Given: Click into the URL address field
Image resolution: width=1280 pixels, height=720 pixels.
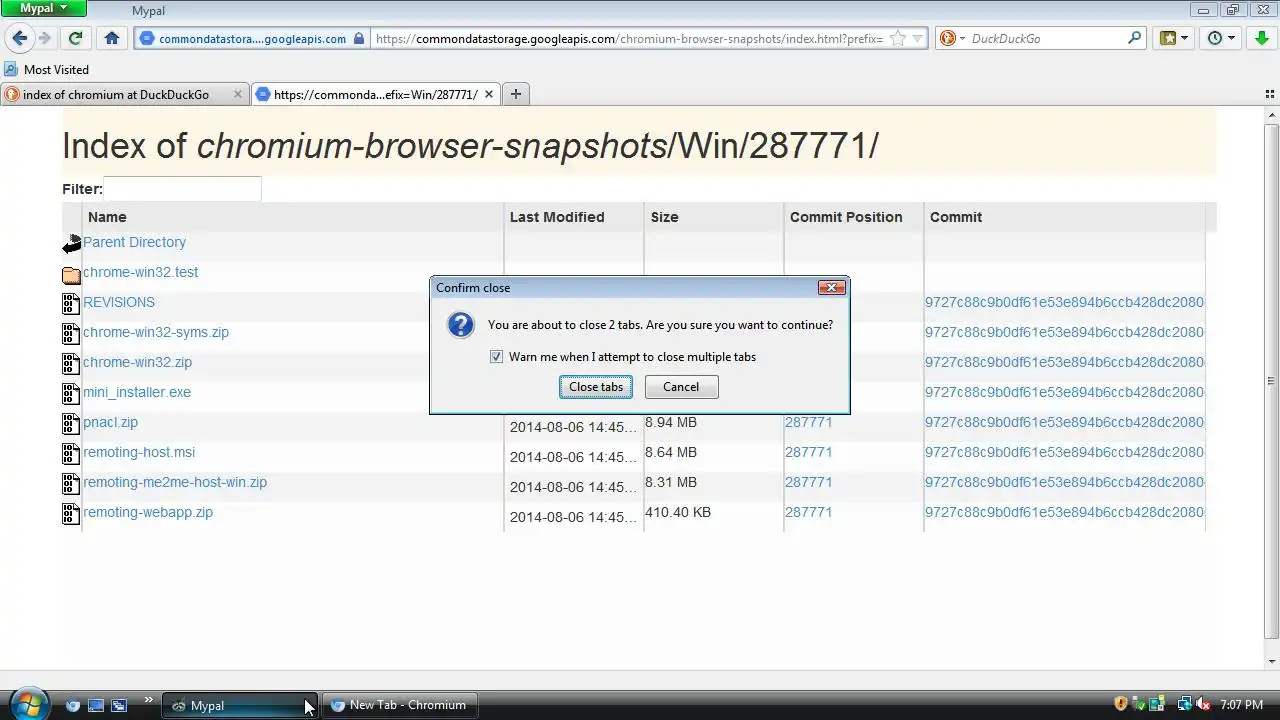Looking at the screenshot, I should (630, 39).
